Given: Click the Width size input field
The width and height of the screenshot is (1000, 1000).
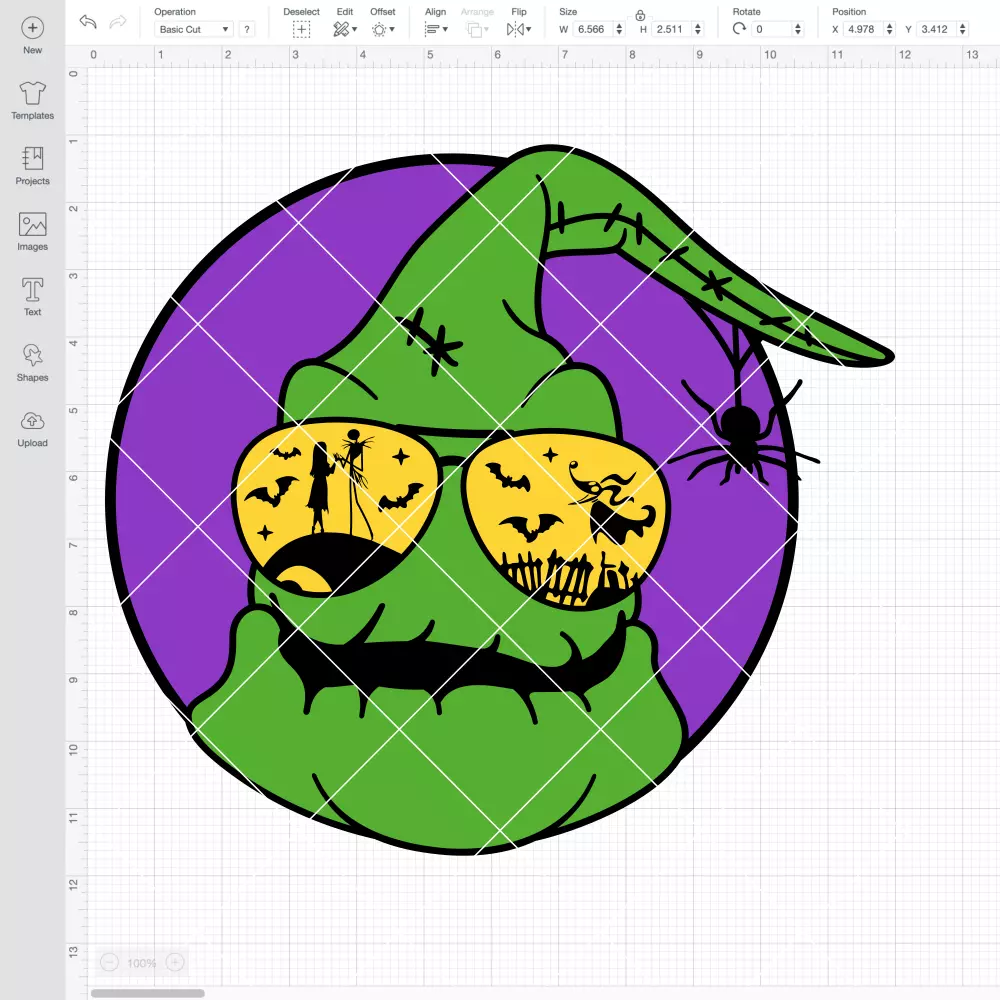Looking at the screenshot, I should tap(592, 29).
